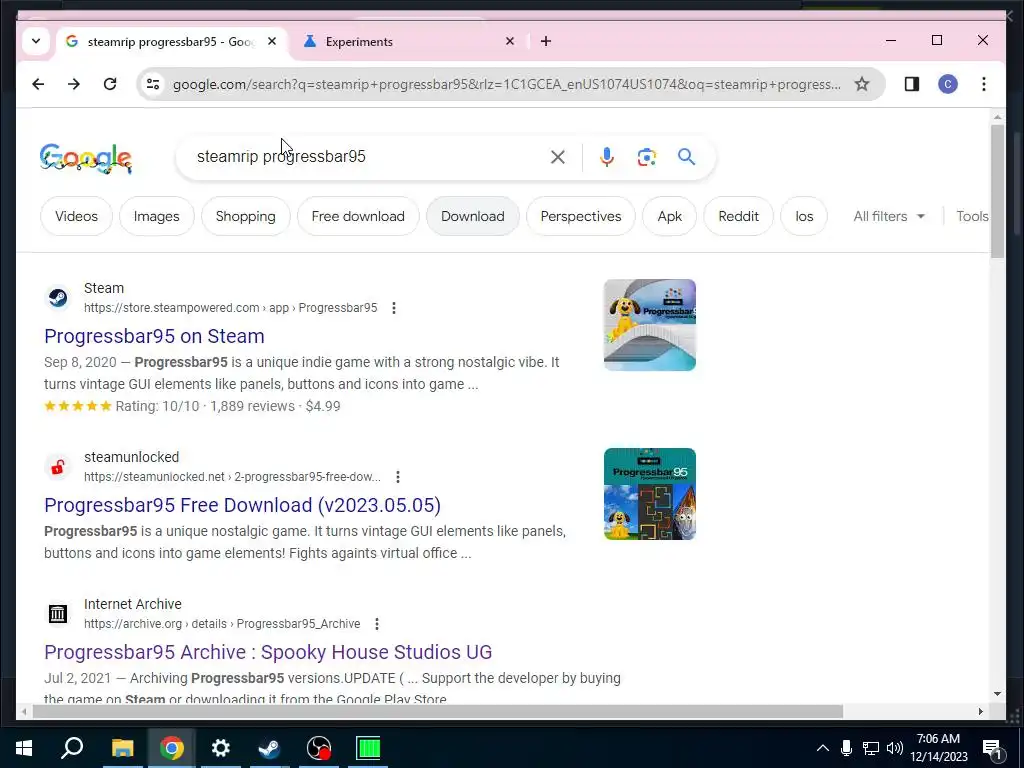
Task: Click the address bar URL
Action: tap(507, 84)
